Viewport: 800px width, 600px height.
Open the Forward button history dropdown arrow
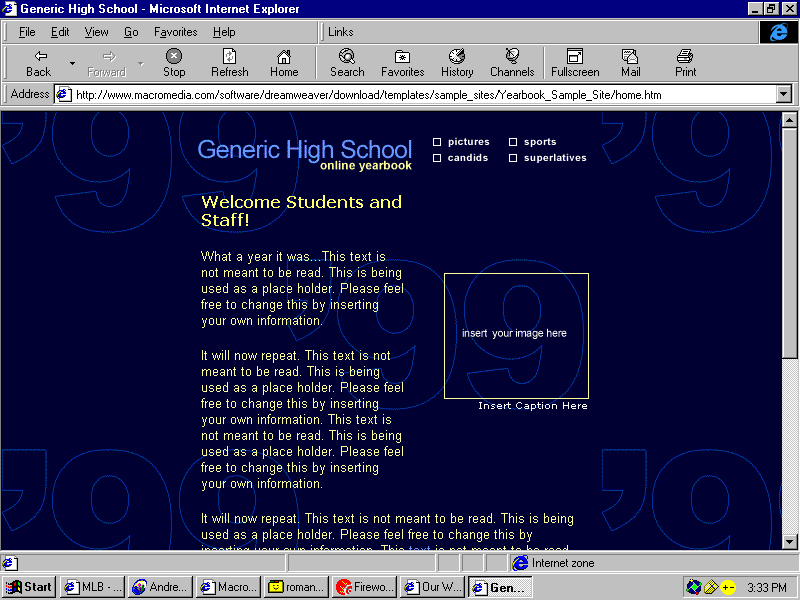point(141,64)
